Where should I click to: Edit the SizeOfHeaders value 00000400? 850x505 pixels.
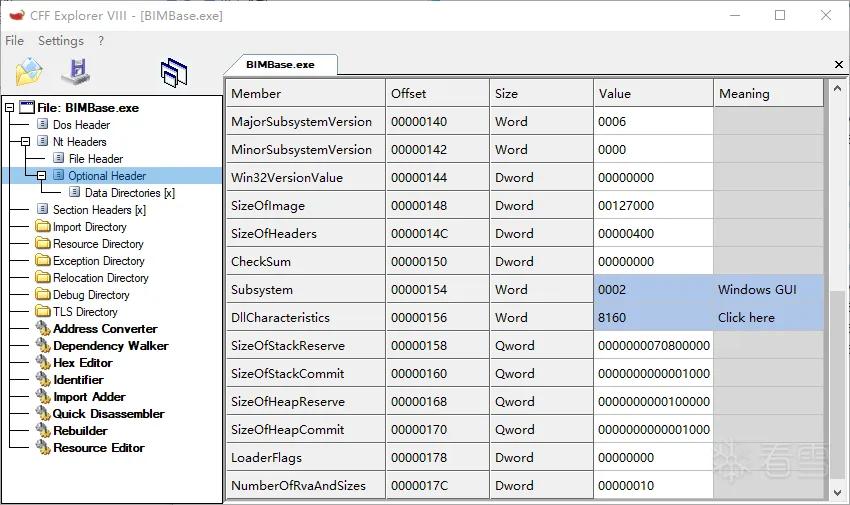[x=653, y=234]
